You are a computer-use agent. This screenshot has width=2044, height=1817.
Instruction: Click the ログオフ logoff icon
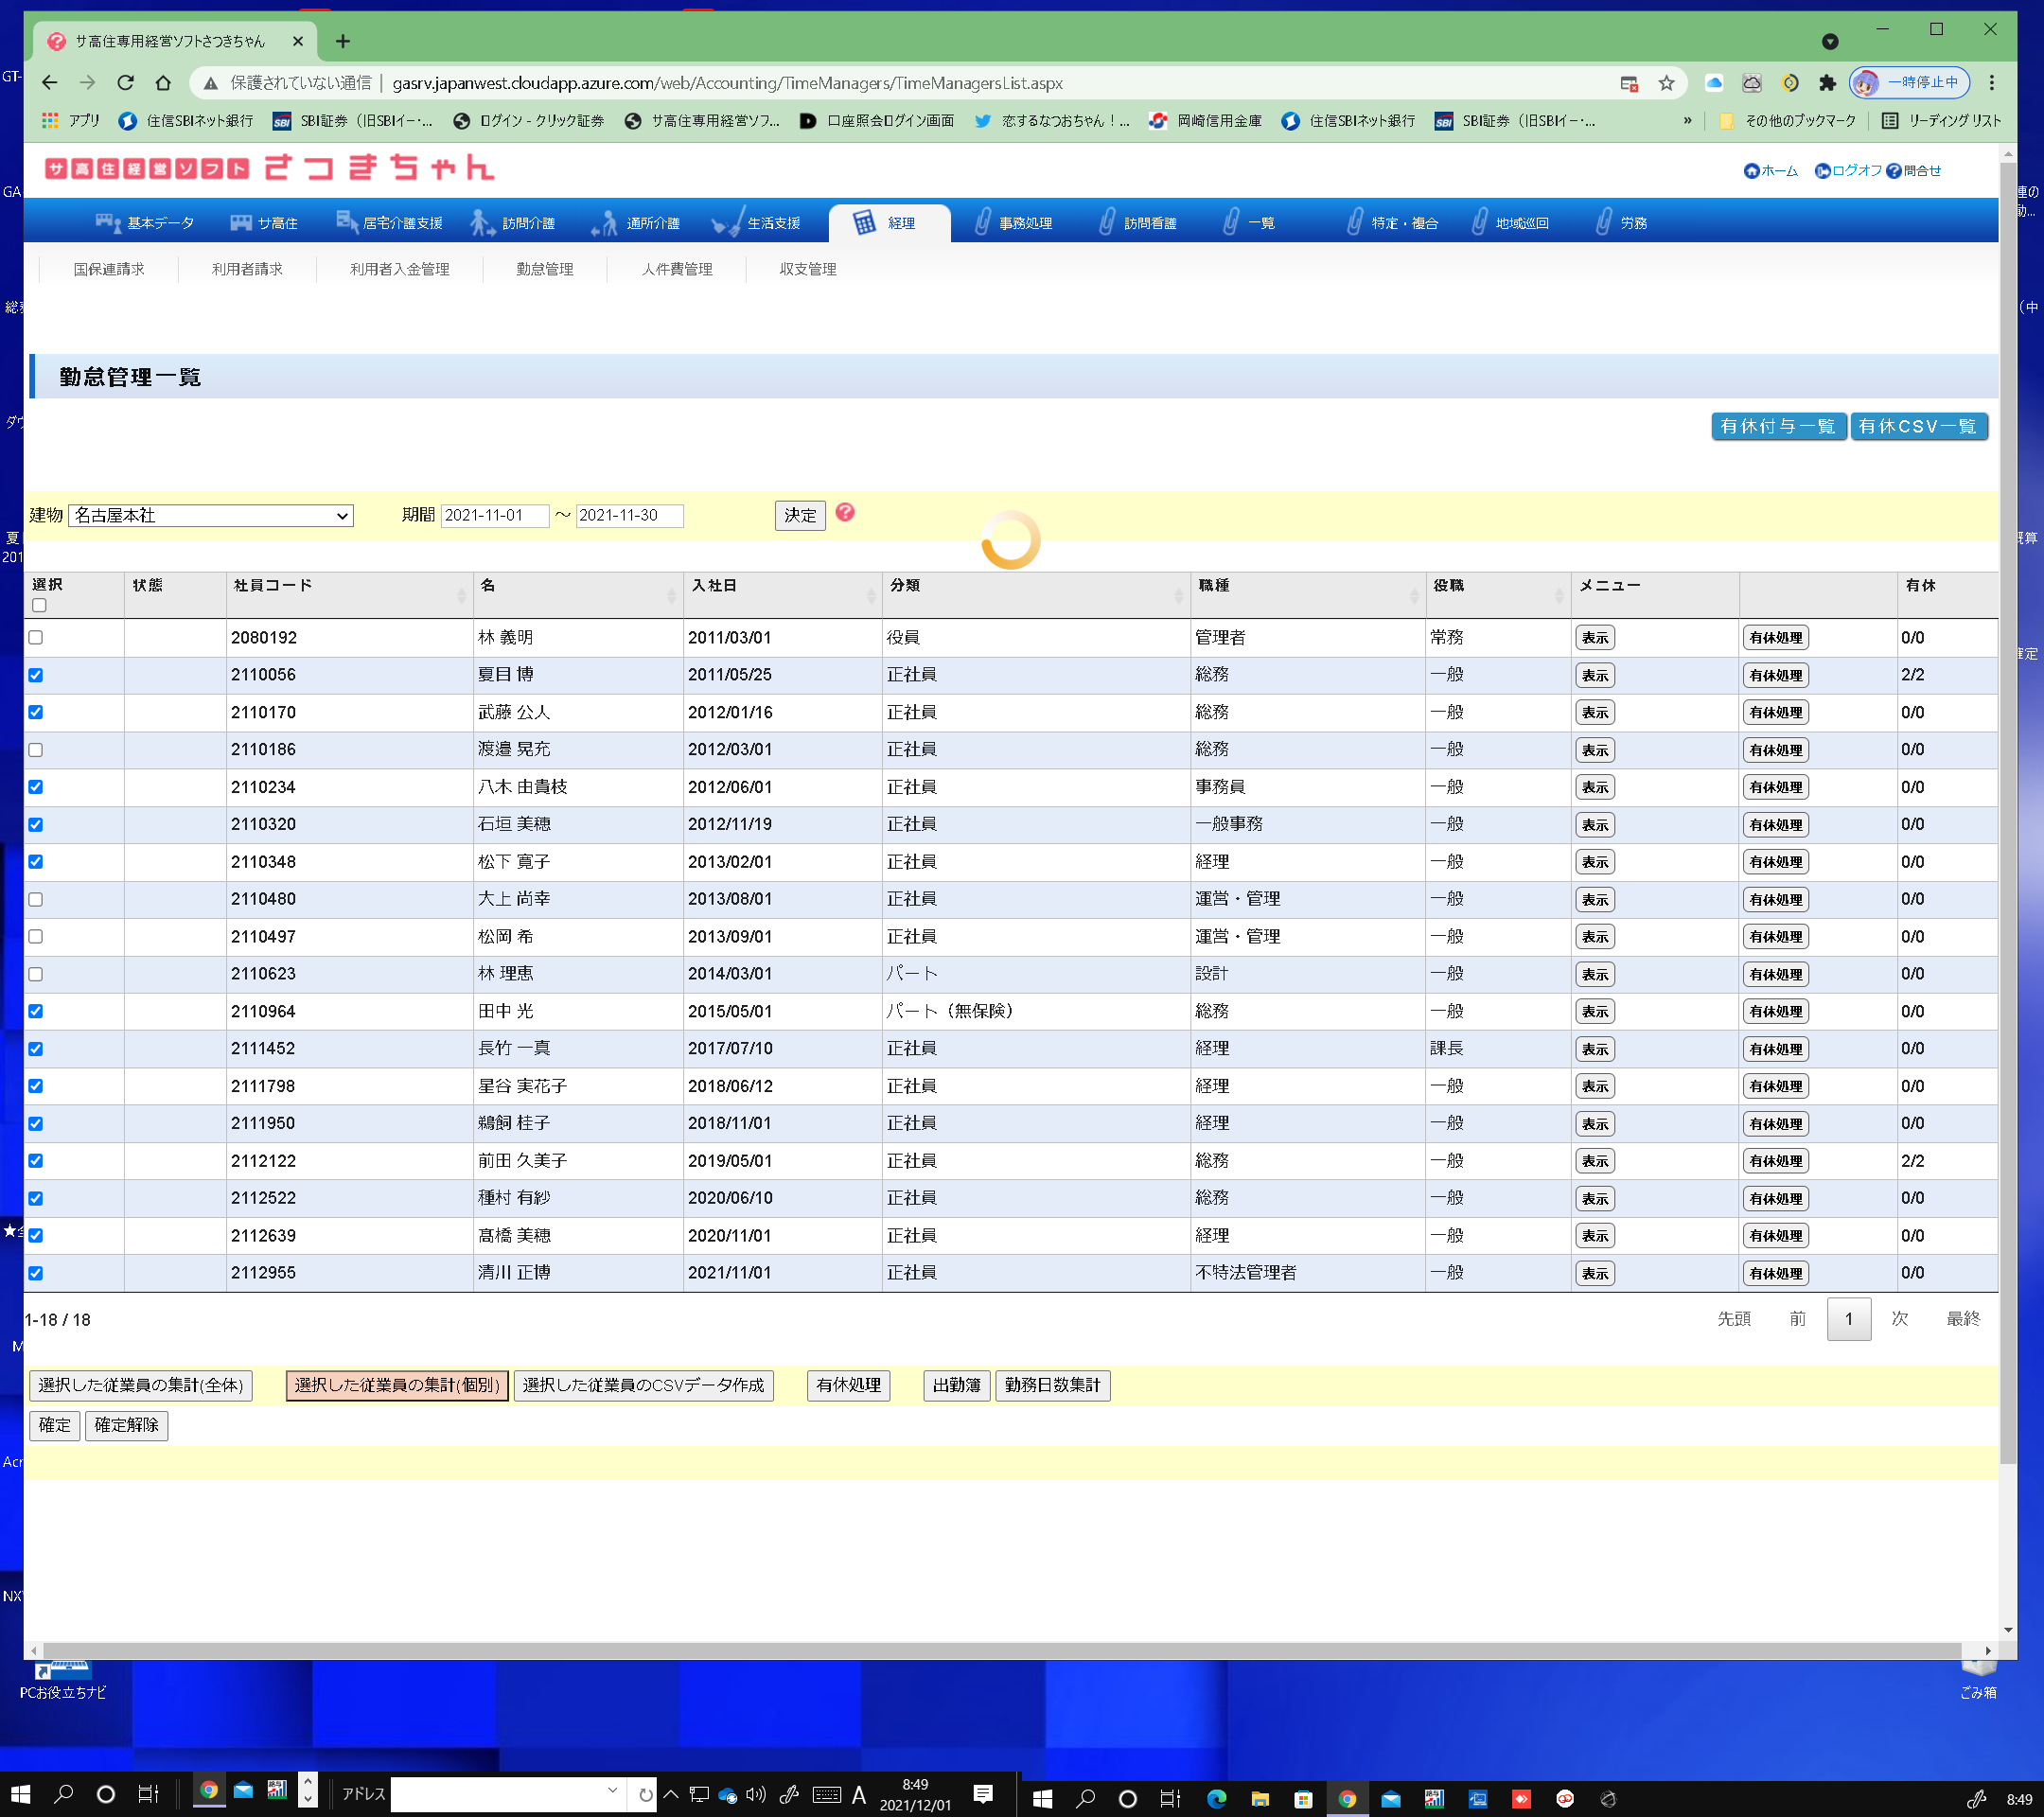(1822, 171)
